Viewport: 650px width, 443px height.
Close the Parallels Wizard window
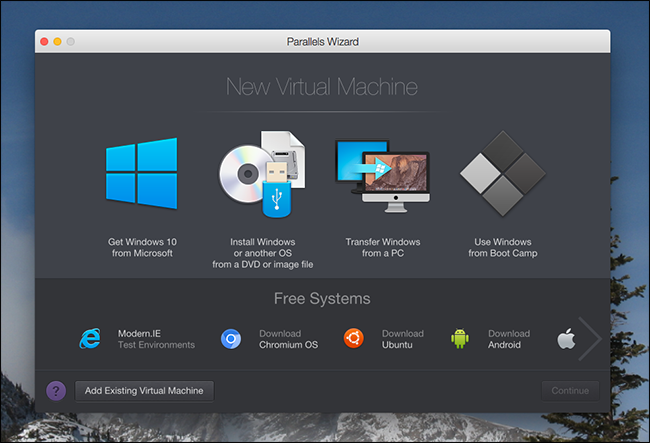(x=44, y=41)
